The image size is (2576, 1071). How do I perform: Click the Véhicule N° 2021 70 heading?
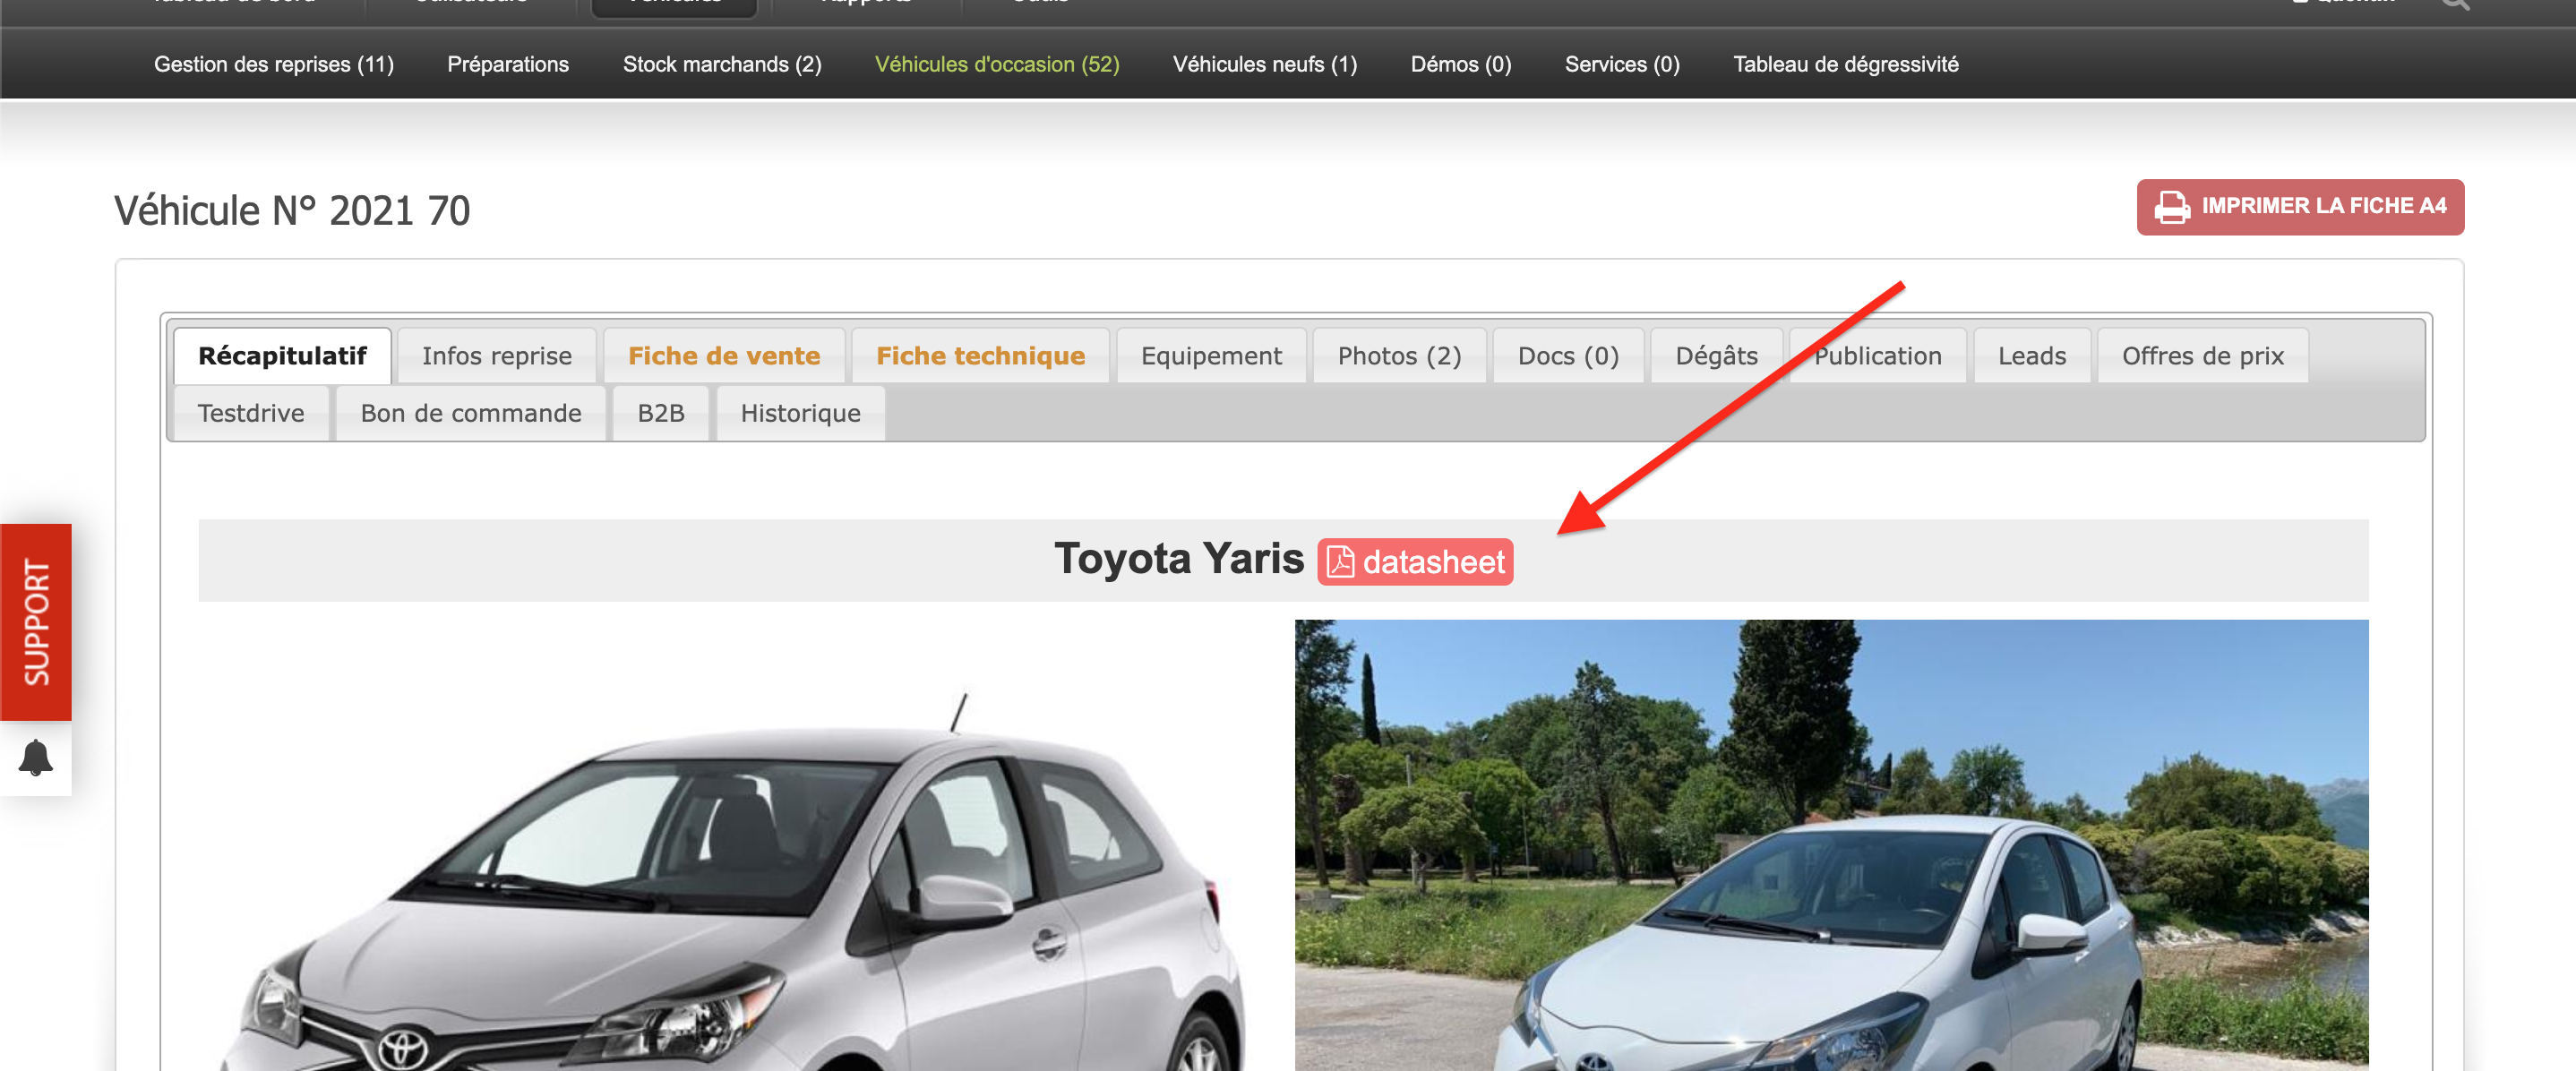click(x=292, y=210)
